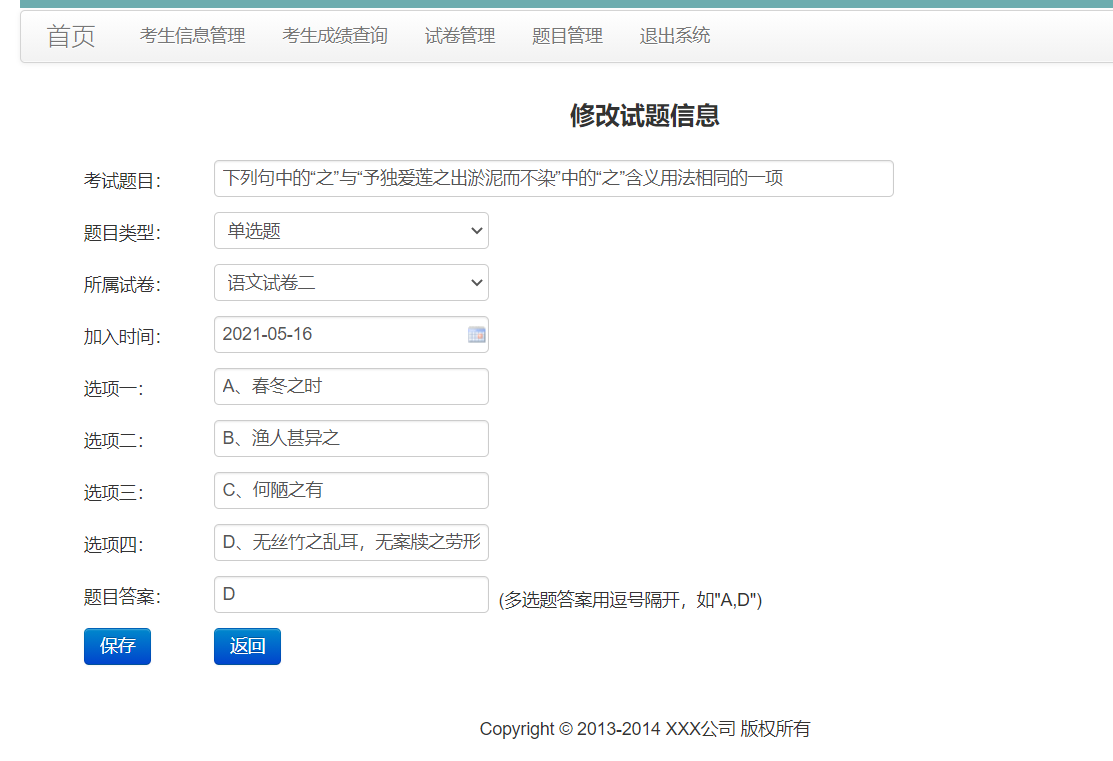Click the 保存 button

pos(117,646)
